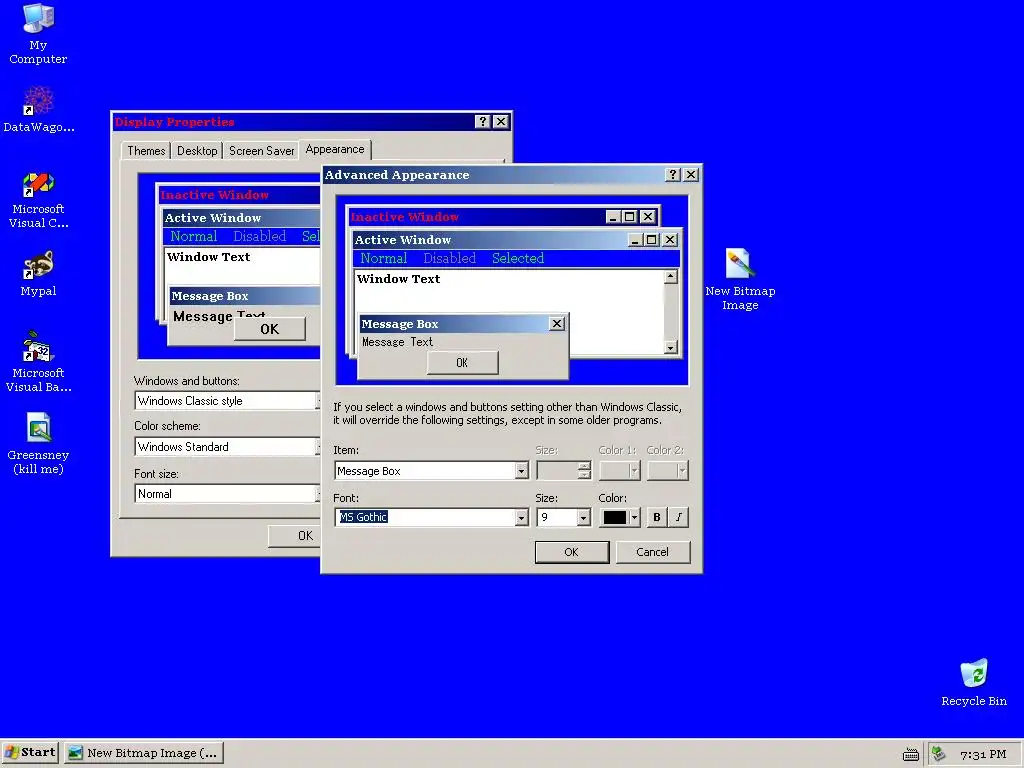Open the font Color picker dropdown arrow

[633, 517]
